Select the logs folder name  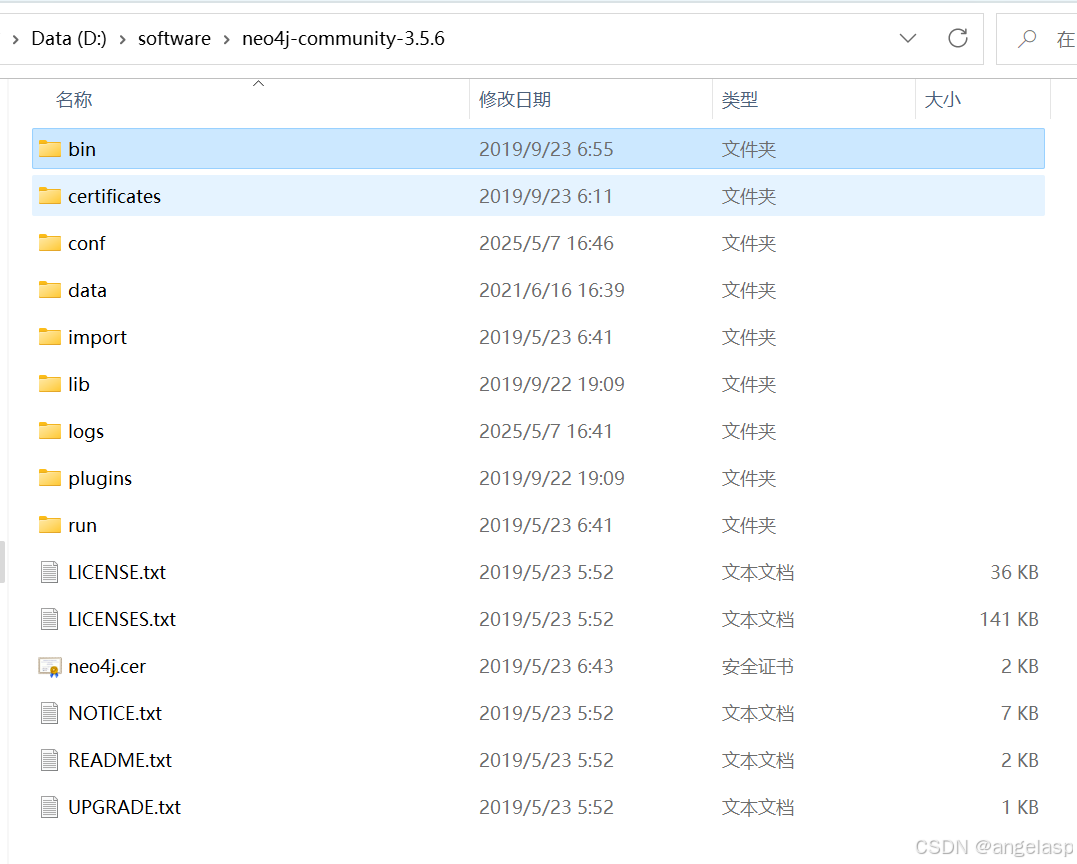86,431
